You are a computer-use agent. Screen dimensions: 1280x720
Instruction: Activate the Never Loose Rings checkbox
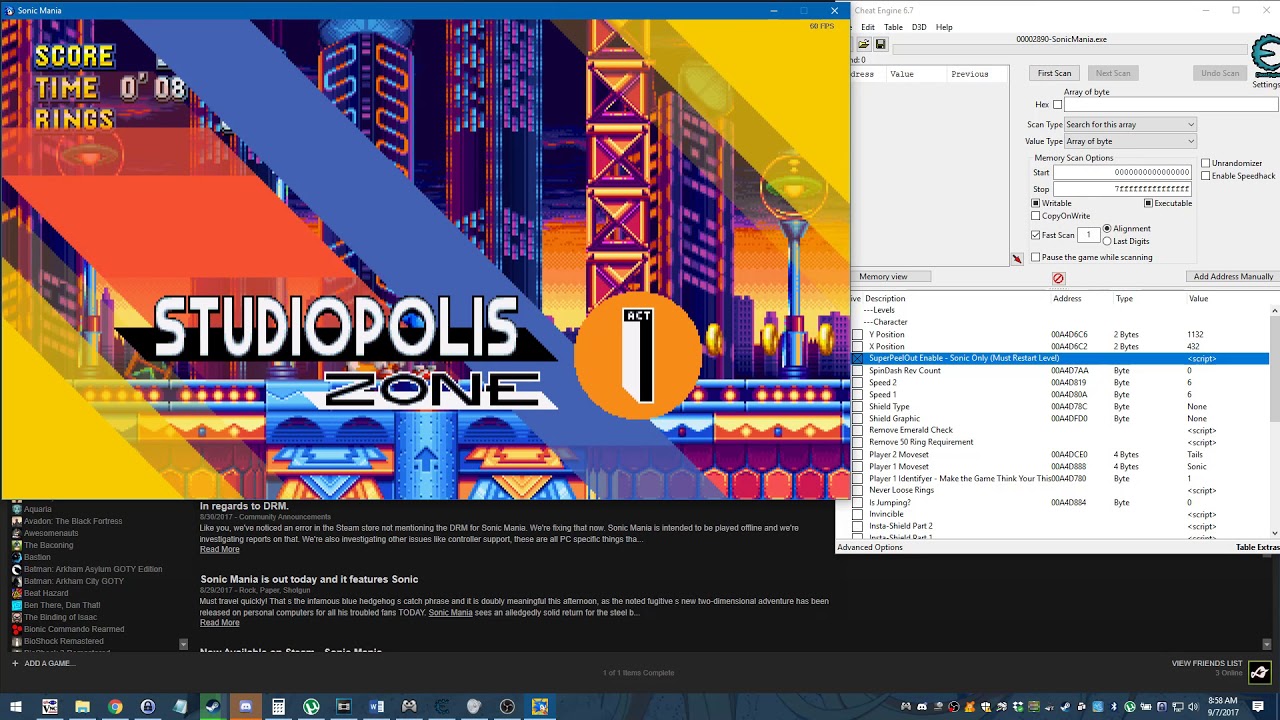(857, 491)
